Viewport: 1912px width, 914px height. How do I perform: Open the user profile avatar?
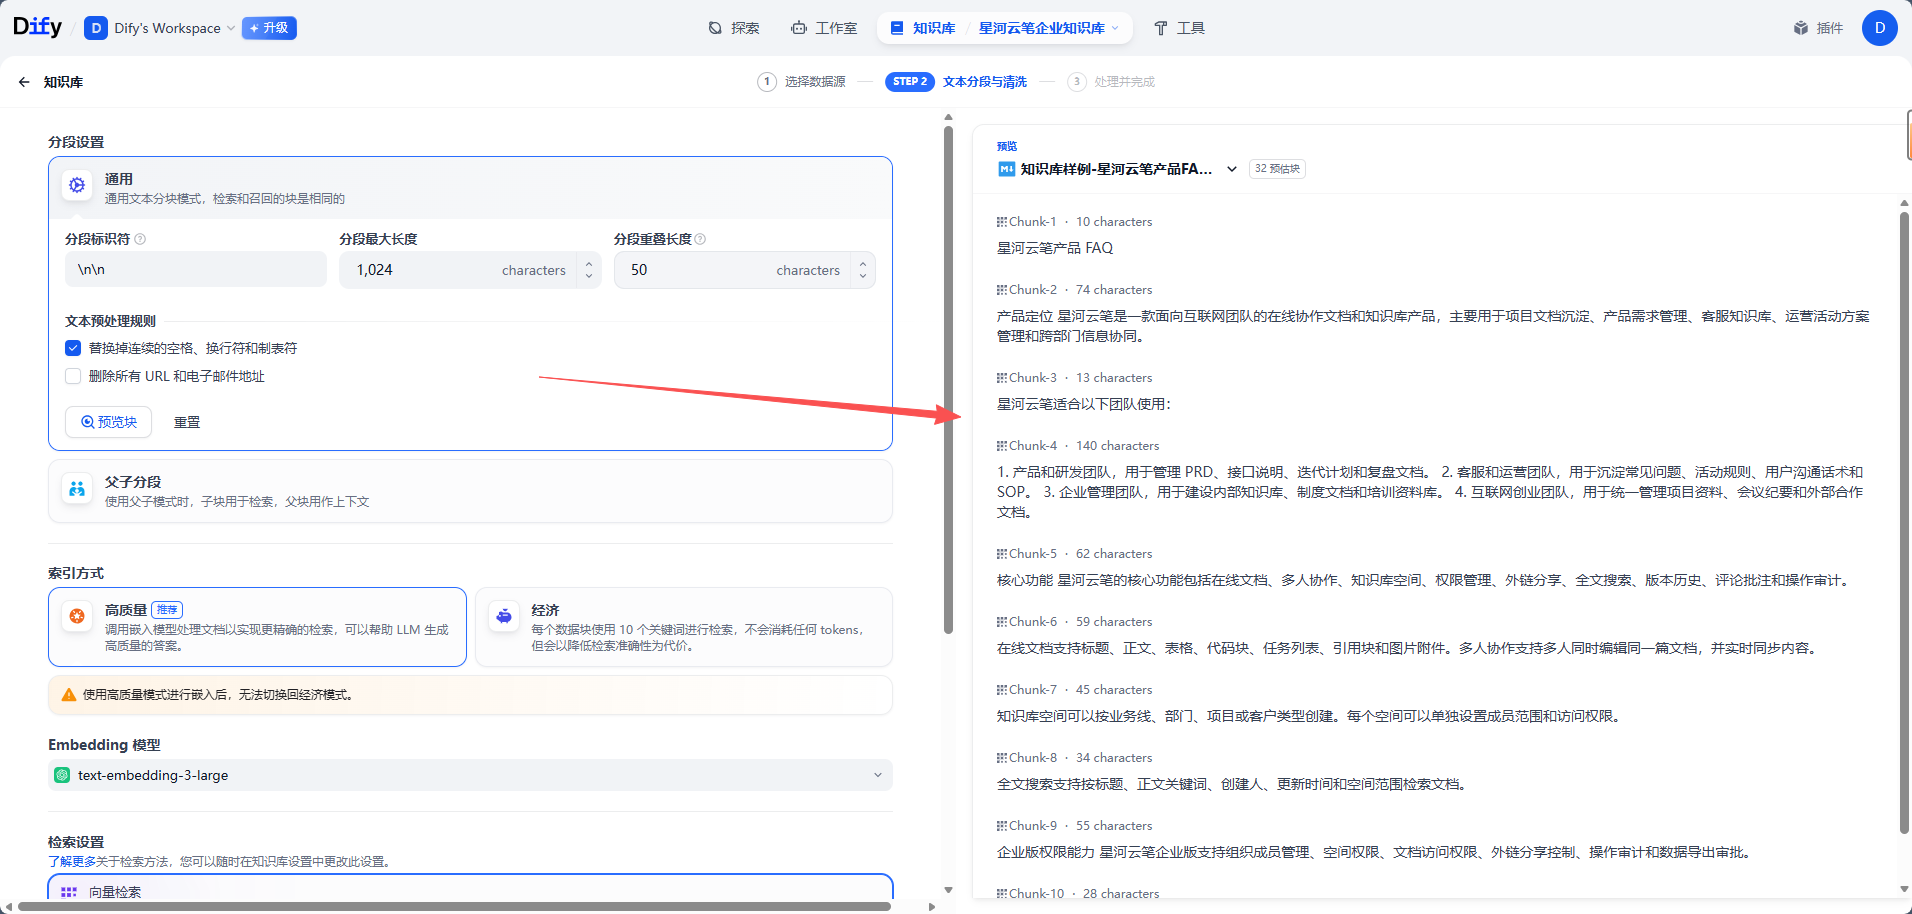click(x=1879, y=28)
